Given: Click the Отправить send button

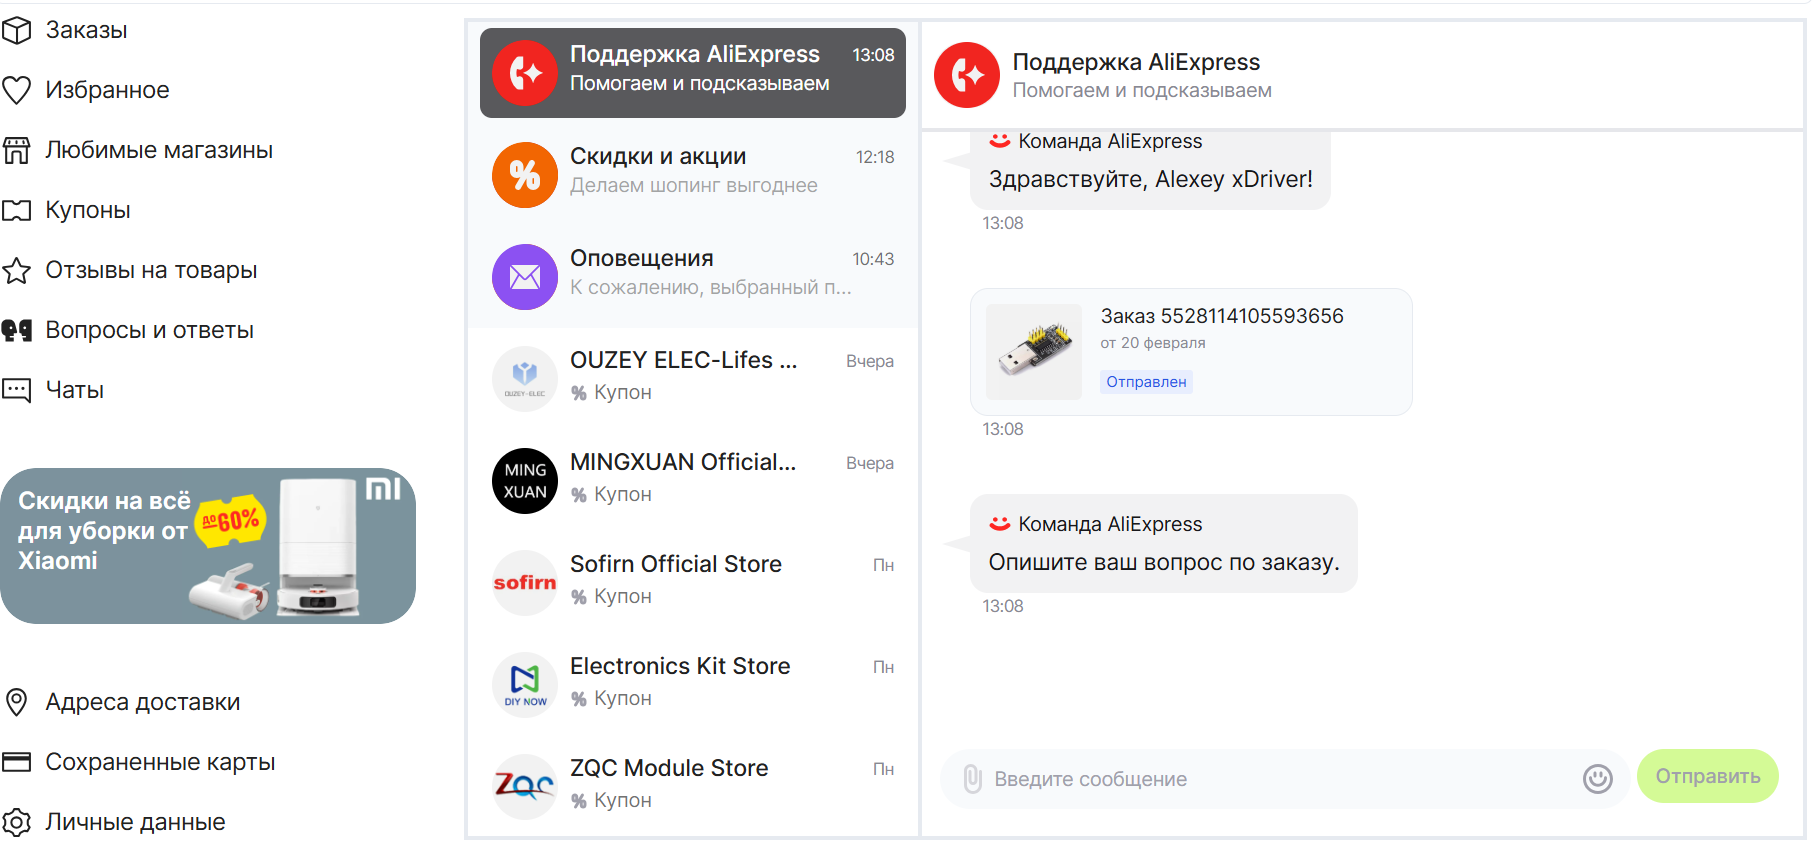Looking at the screenshot, I should [x=1708, y=776].
